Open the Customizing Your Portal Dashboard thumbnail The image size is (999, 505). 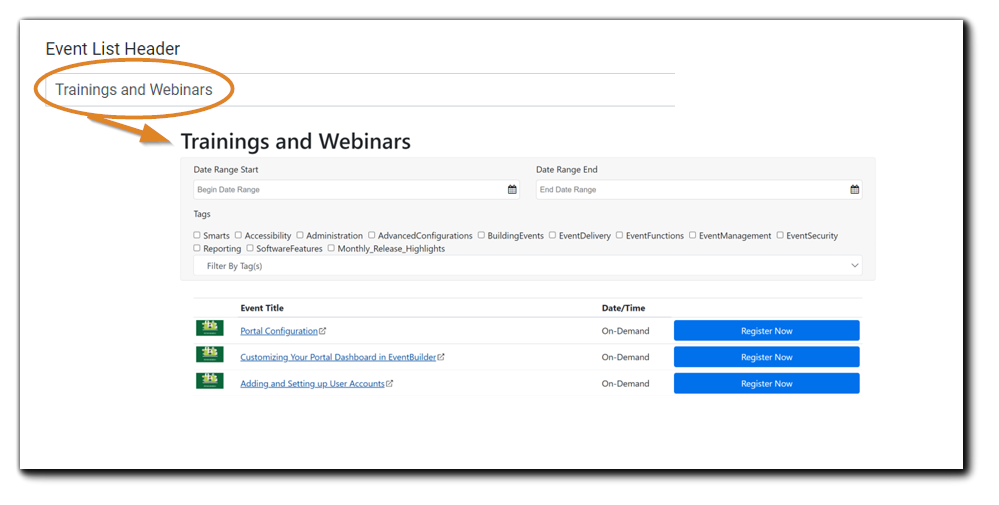coord(210,355)
